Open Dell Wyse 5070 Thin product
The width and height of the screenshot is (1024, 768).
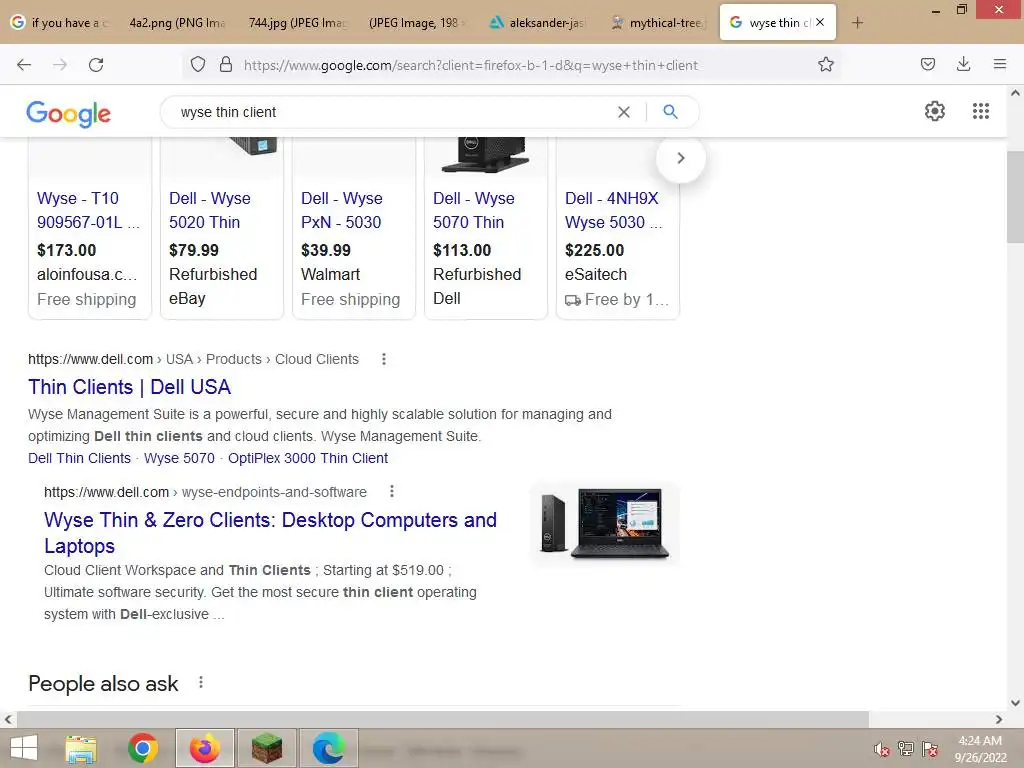pos(473,210)
